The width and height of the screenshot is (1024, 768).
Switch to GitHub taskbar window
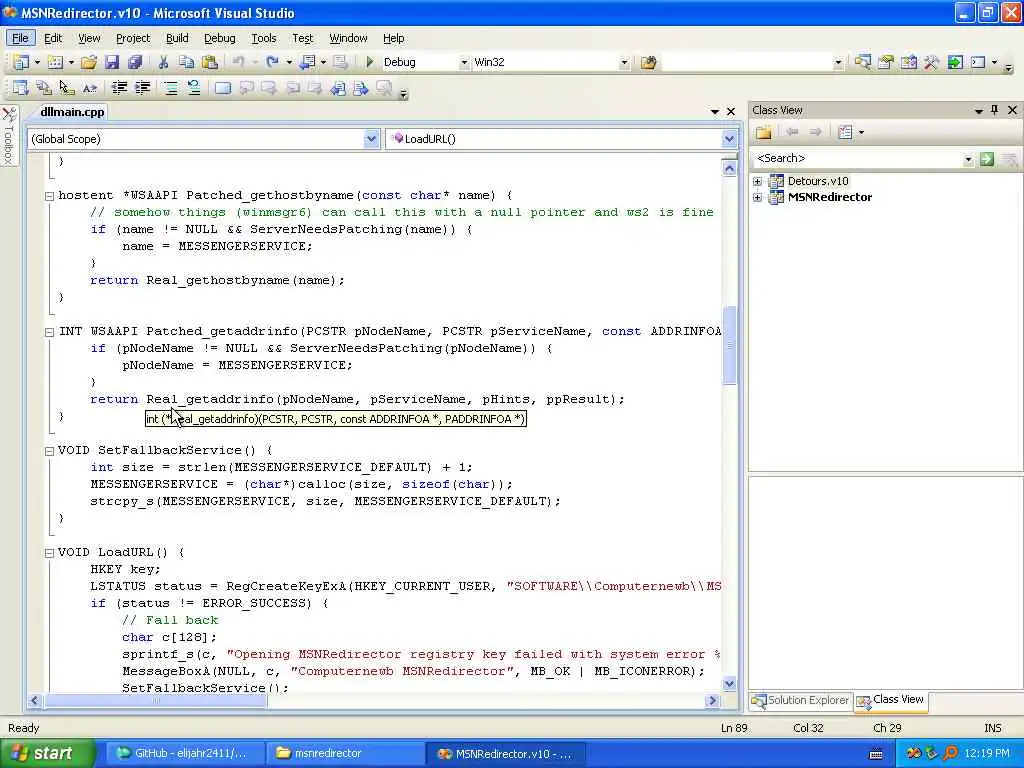pyautogui.click(x=183, y=754)
